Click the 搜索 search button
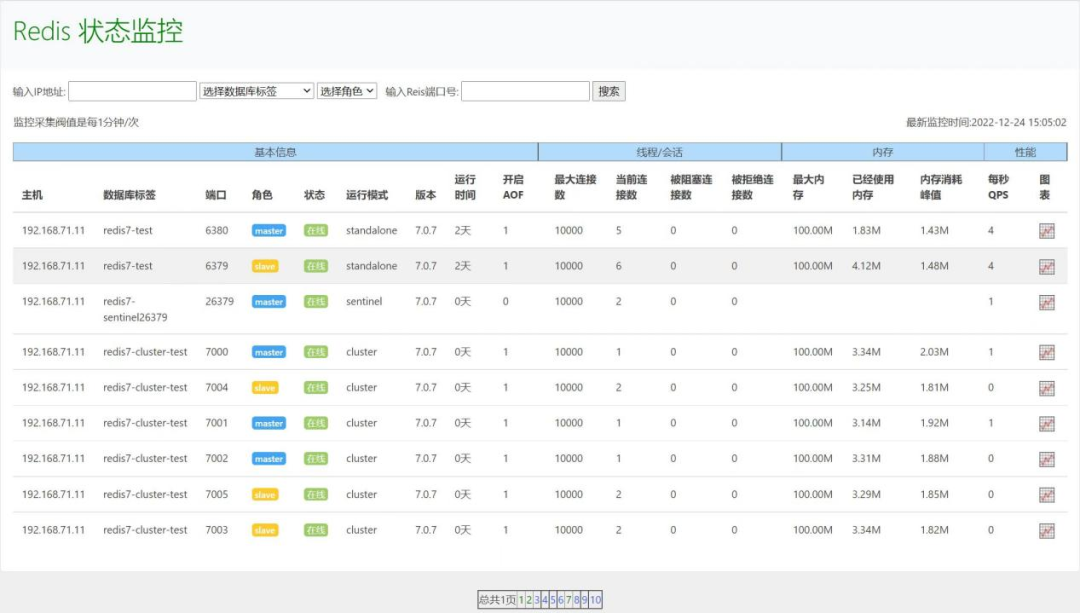This screenshot has width=1080, height=613. (608, 90)
